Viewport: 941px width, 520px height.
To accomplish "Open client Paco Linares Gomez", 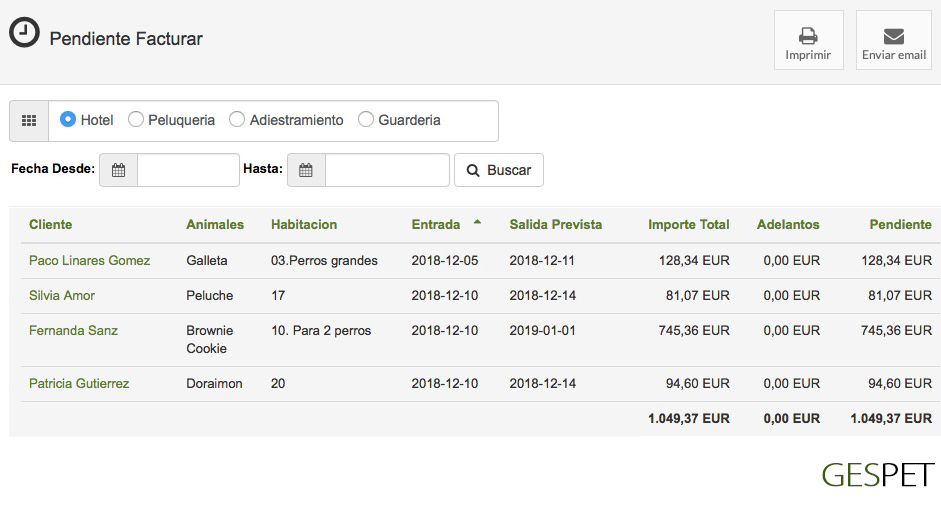I will coord(89,261).
